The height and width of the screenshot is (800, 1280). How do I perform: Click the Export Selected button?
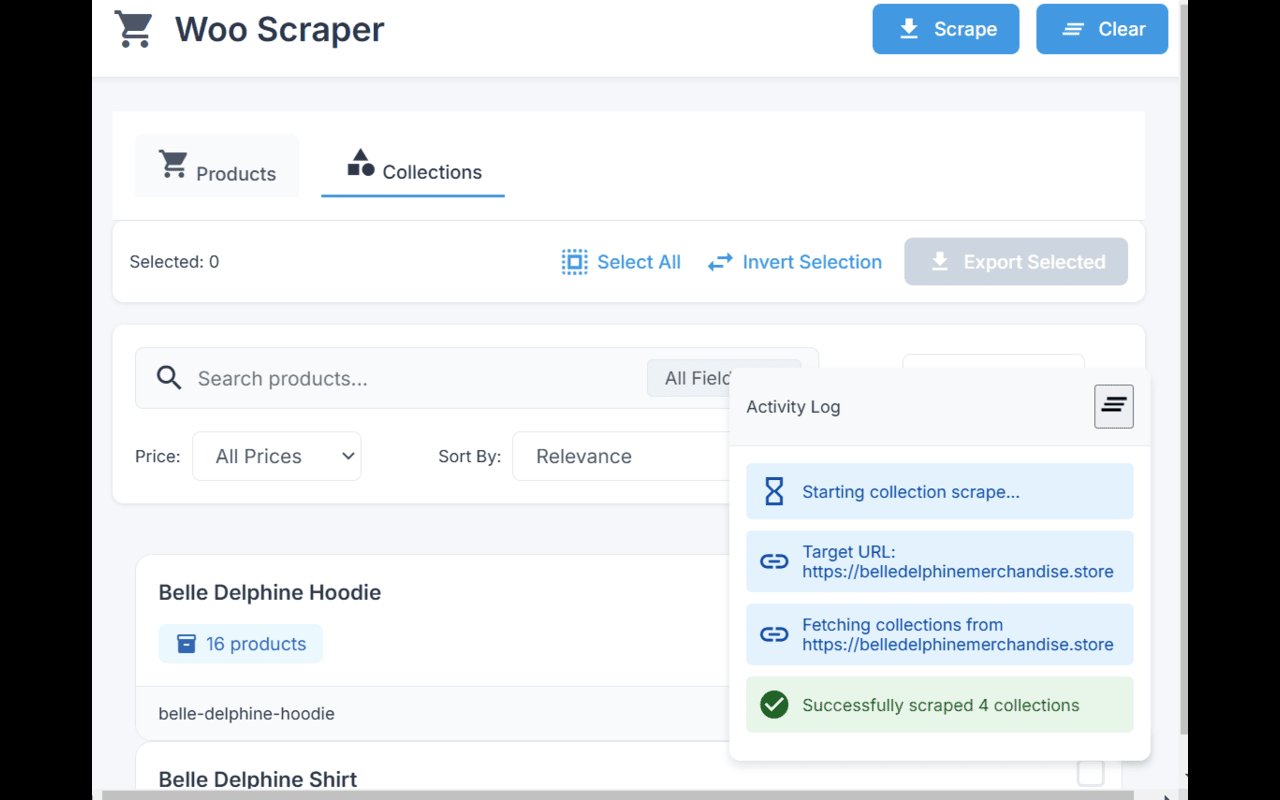[1016, 261]
